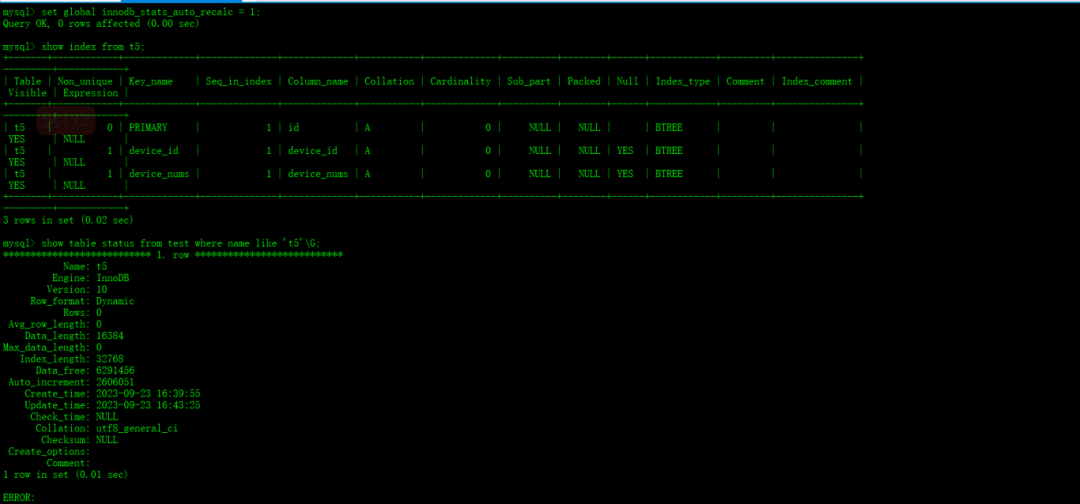This screenshot has width=1080, height=504.
Task: Select the '1. row' separator line
Action: [x=173, y=255]
